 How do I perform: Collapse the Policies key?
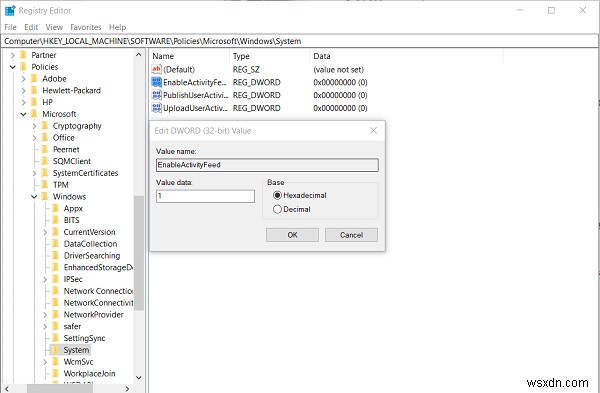pos(13,67)
